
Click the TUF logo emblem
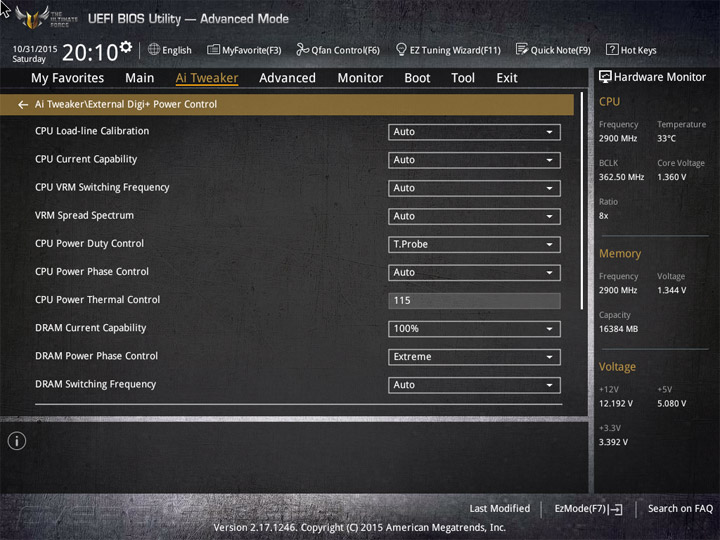pos(31,17)
